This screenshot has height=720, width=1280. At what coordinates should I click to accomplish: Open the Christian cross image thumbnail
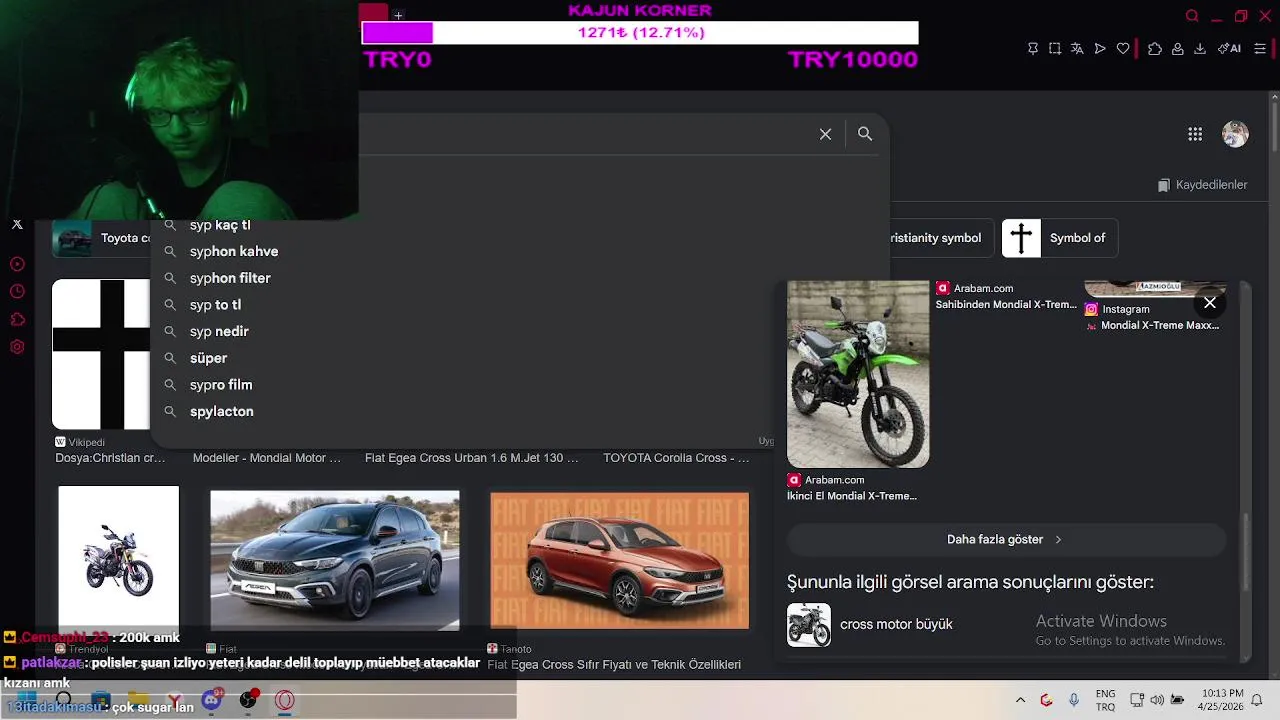pyautogui.click(x=101, y=354)
